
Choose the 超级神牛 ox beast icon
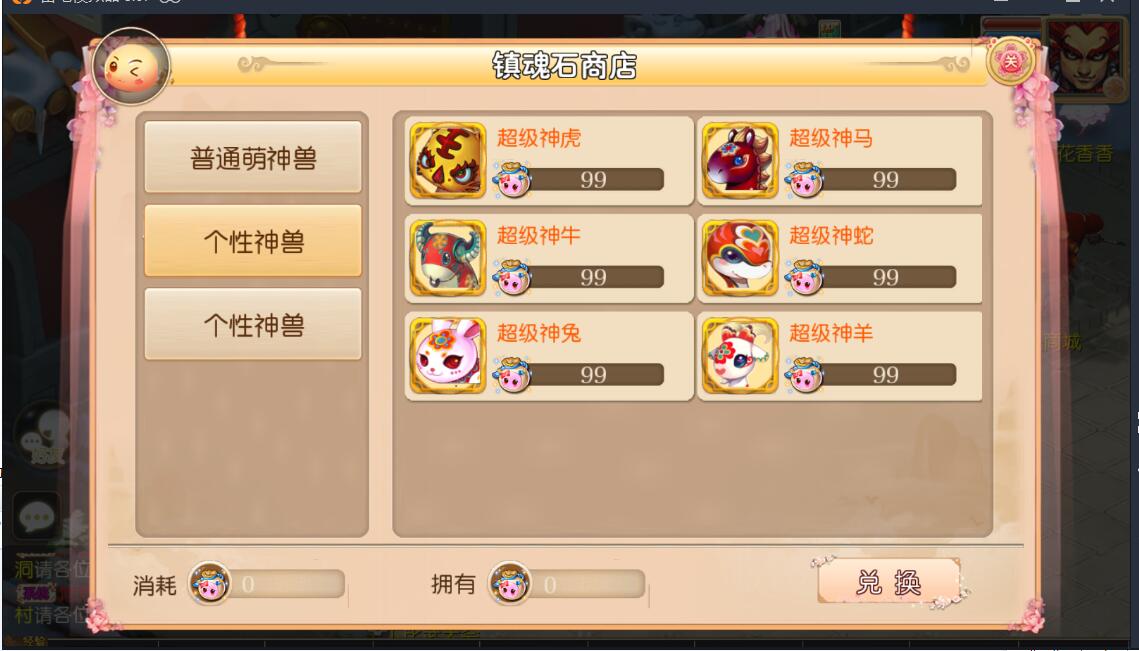[x=447, y=258]
